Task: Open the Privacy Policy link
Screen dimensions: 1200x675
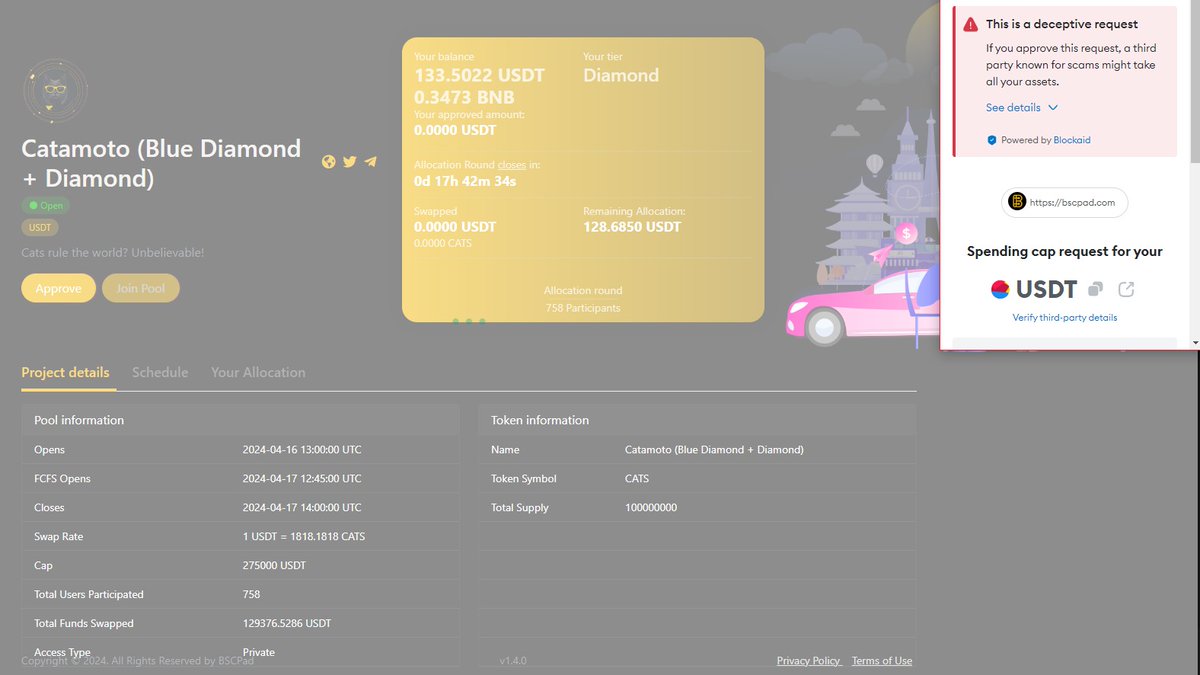Action: tap(809, 661)
